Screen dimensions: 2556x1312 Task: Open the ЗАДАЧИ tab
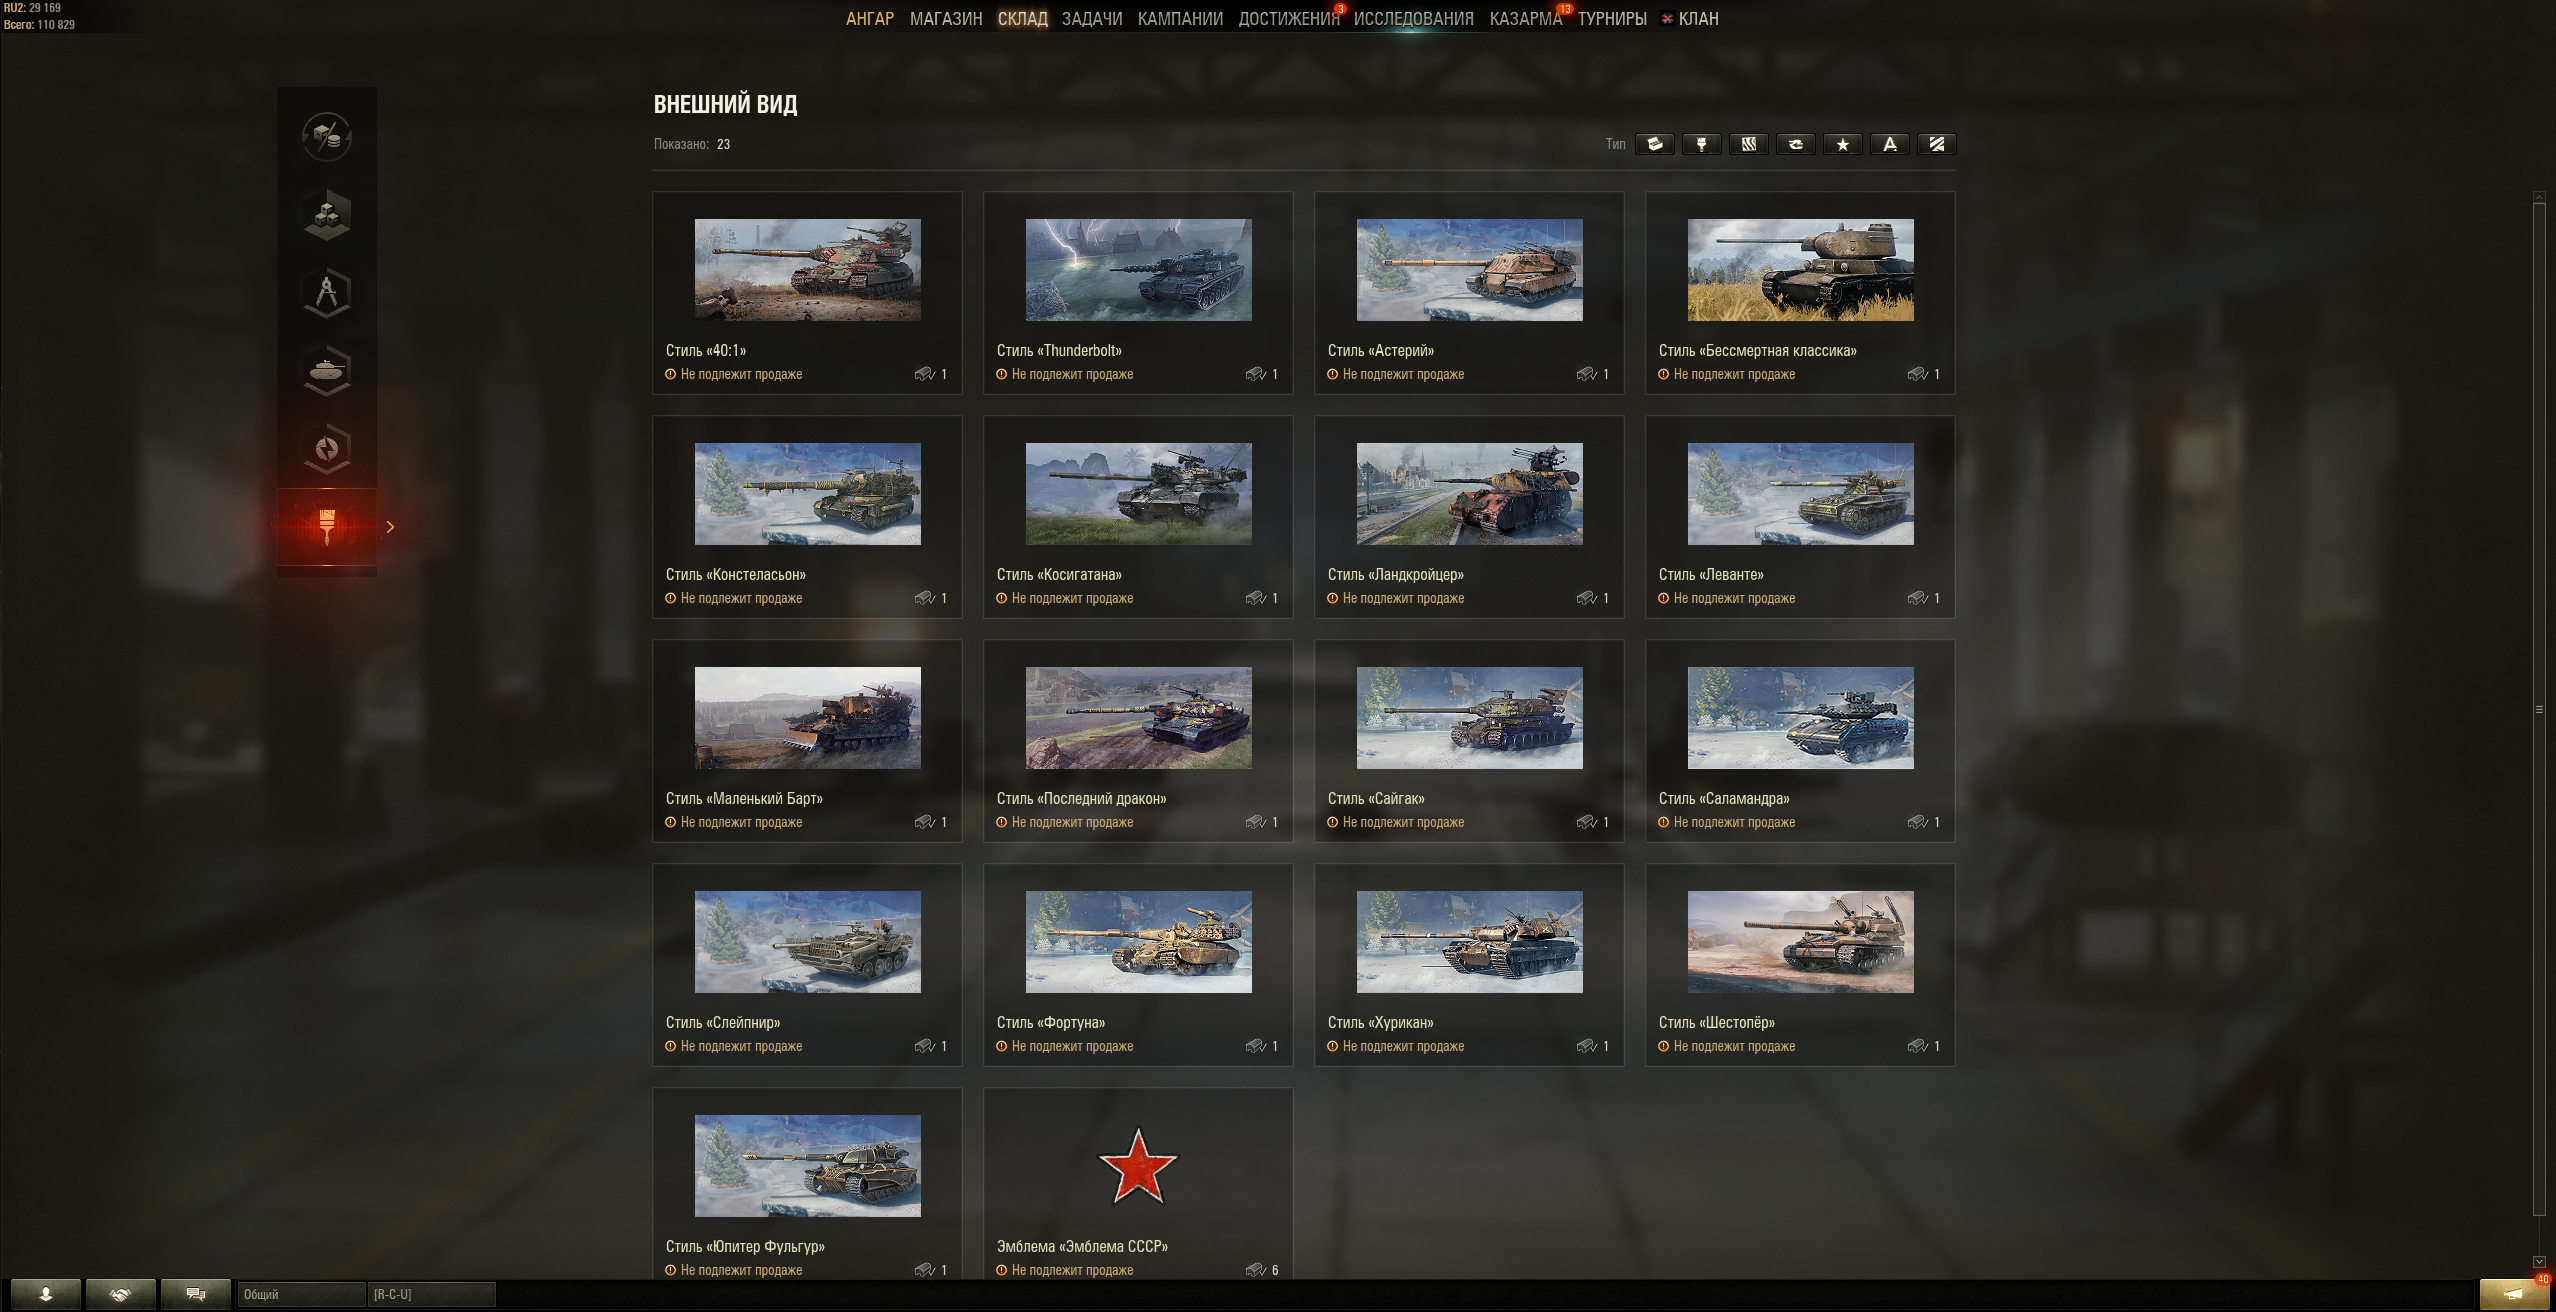point(1092,19)
